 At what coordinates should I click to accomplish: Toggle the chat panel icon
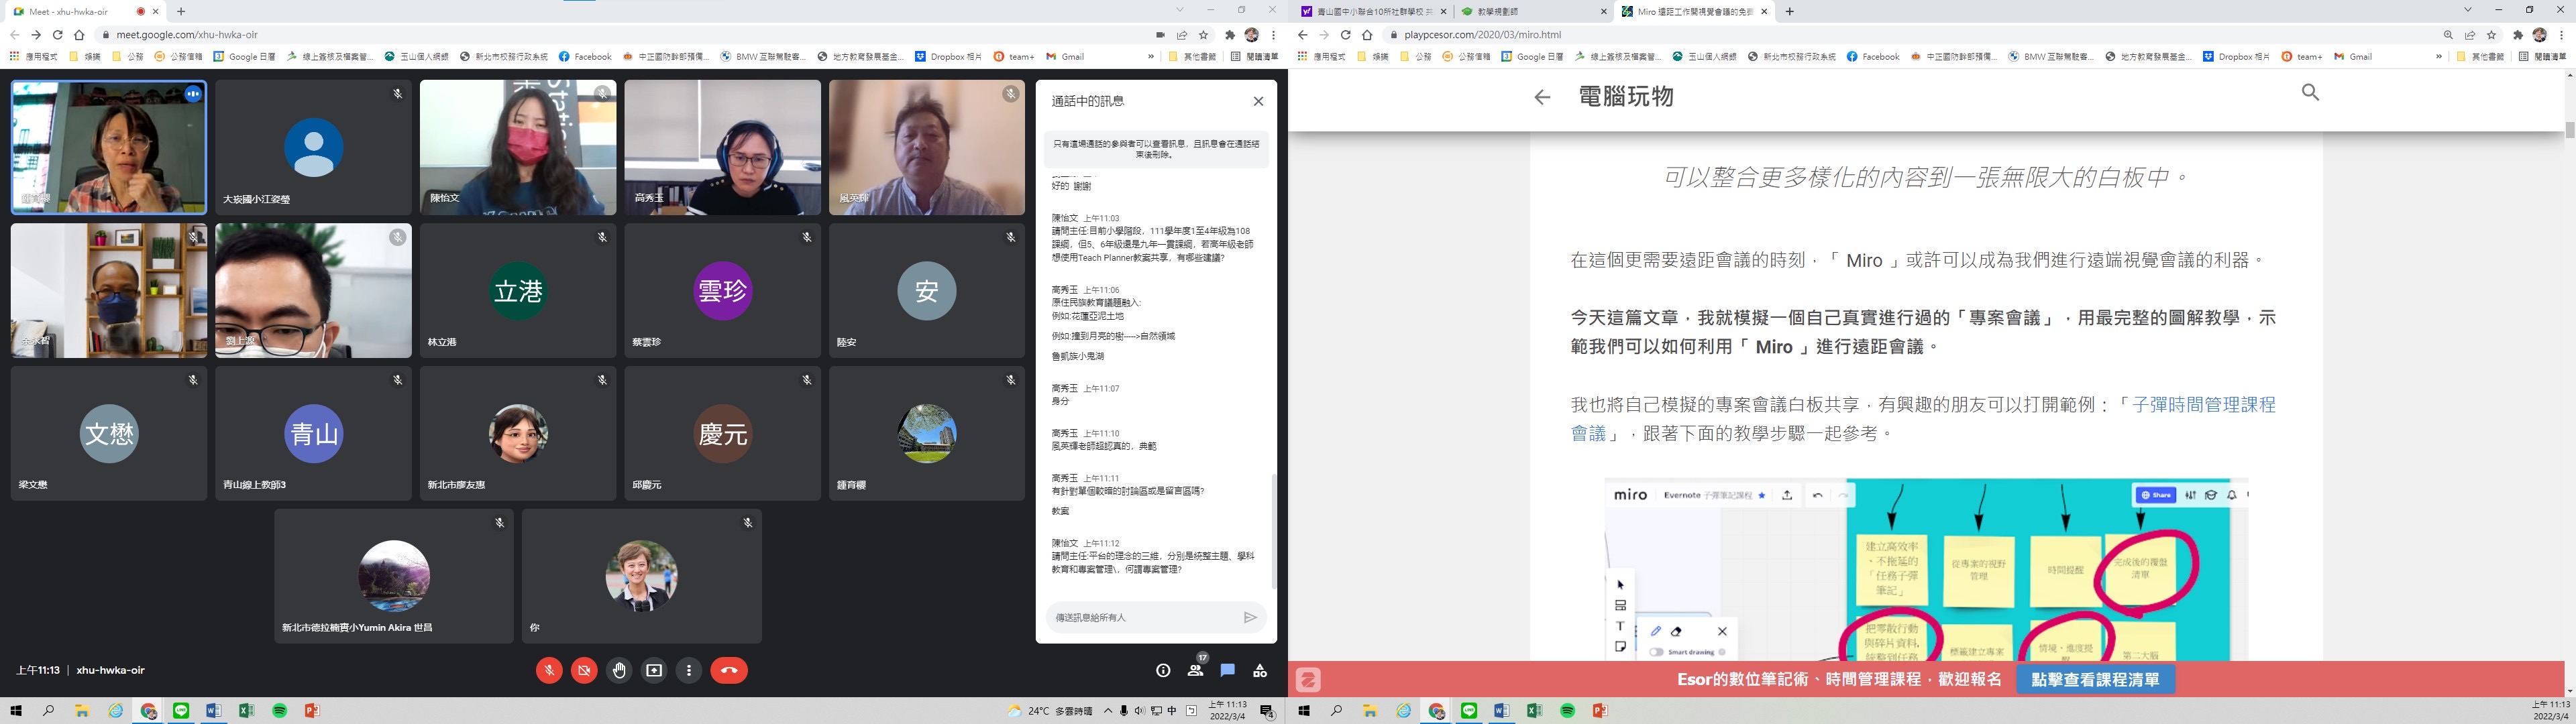tap(1228, 670)
